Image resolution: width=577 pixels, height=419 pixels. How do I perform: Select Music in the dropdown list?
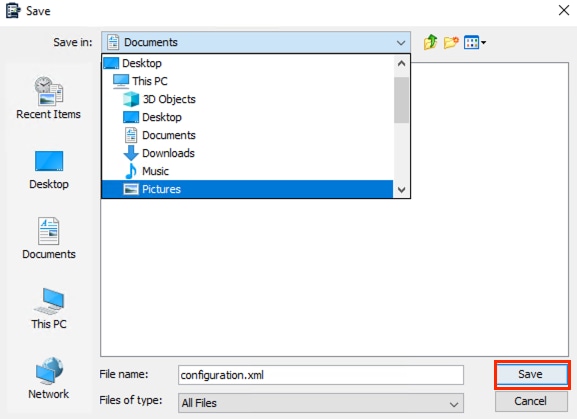pyautogui.click(x=248, y=171)
